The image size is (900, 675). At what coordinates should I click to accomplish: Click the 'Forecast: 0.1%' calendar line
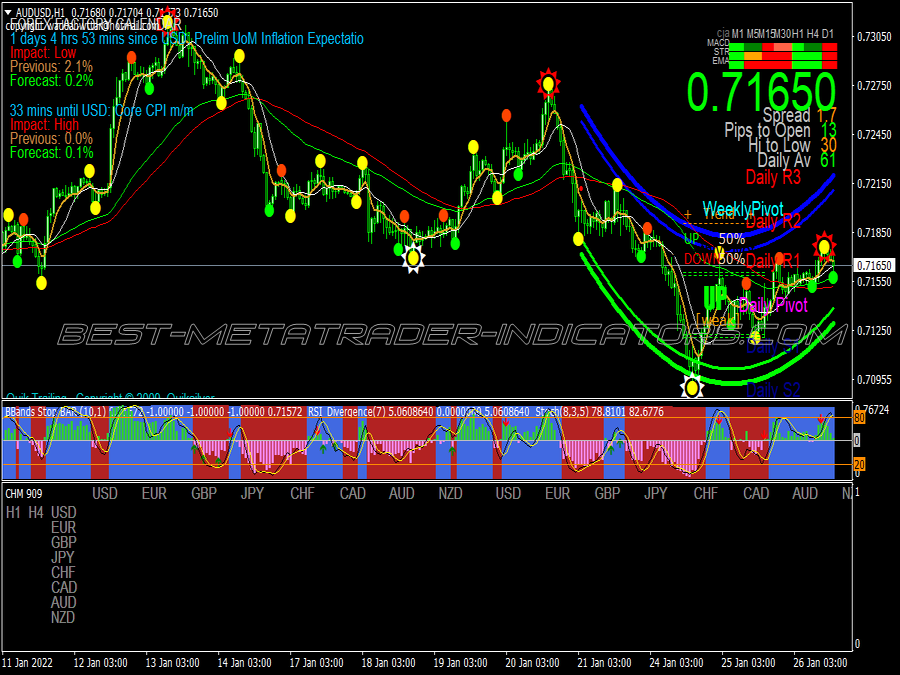52,153
